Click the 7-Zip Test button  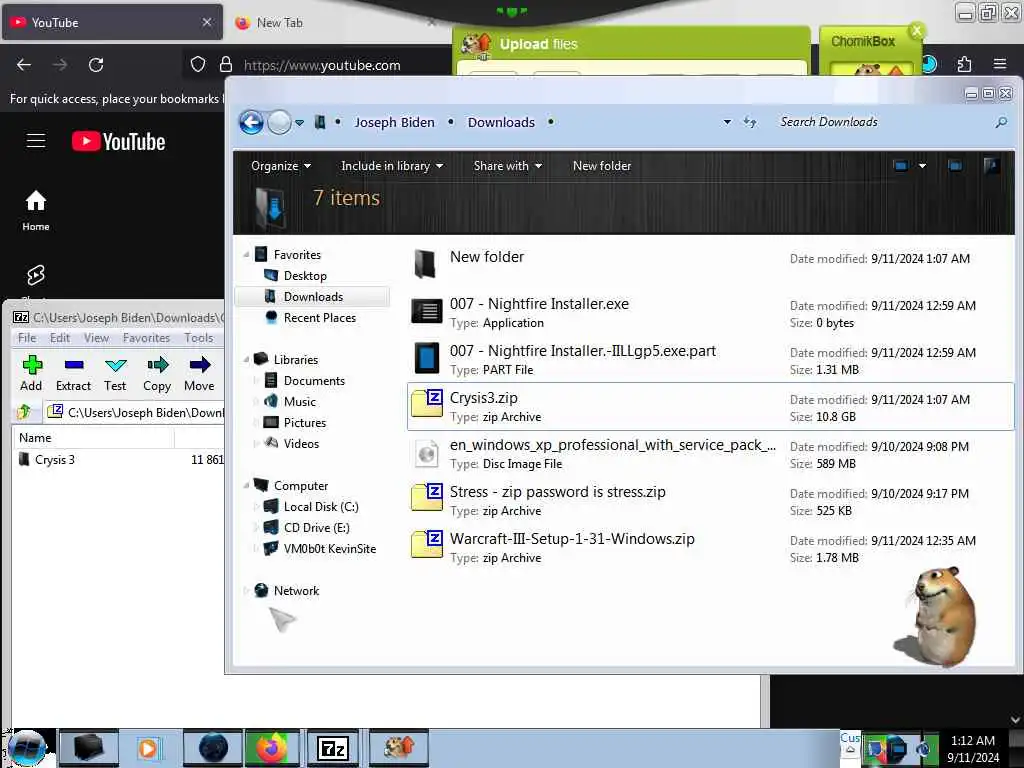click(x=115, y=374)
